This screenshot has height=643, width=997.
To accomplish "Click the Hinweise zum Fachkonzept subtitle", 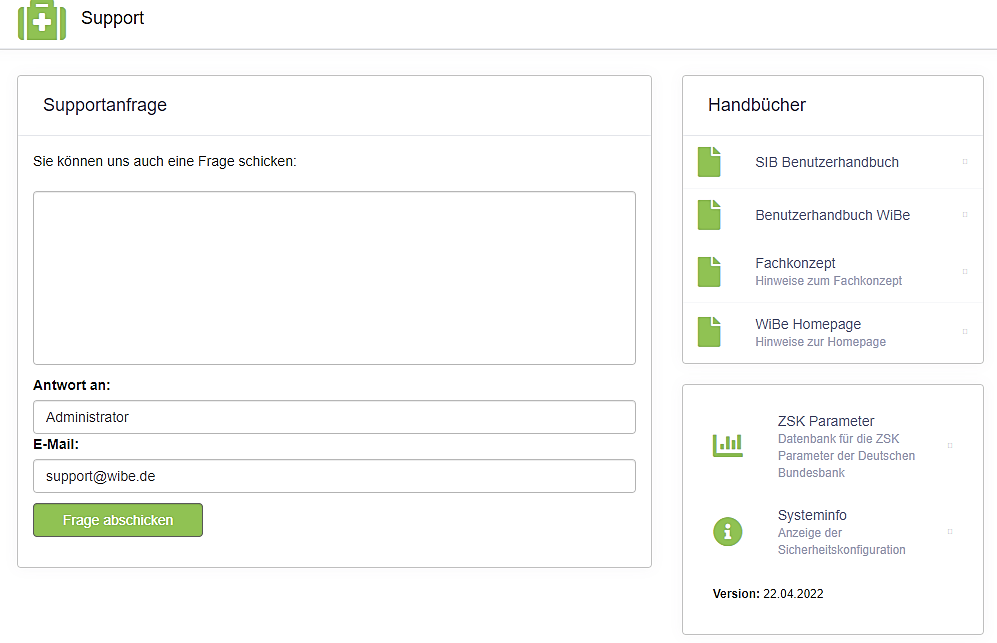I will point(828,281).
